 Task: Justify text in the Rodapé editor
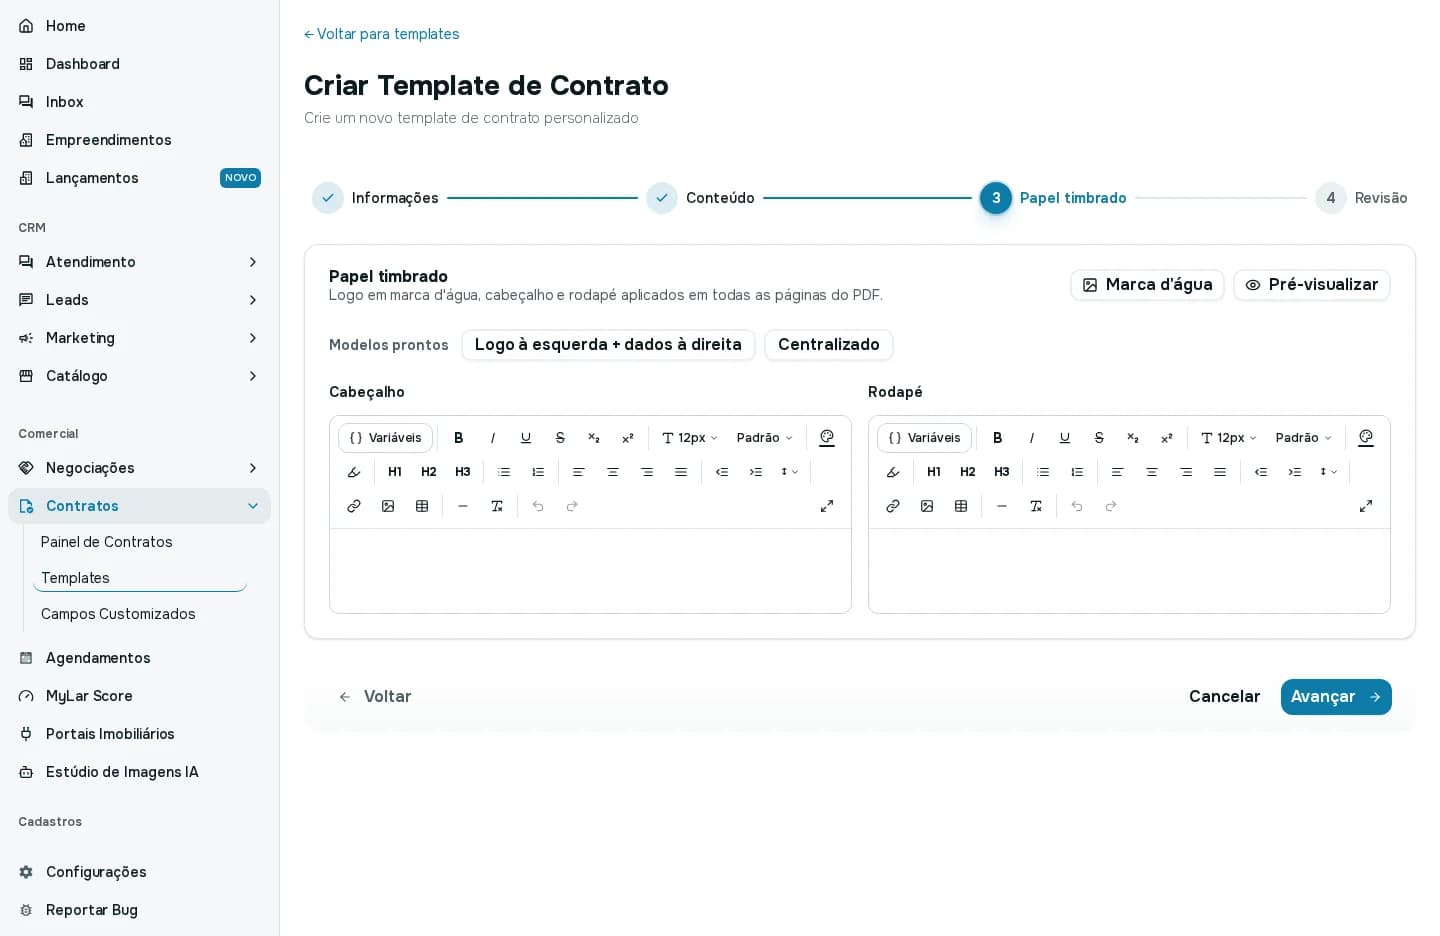click(x=1220, y=472)
